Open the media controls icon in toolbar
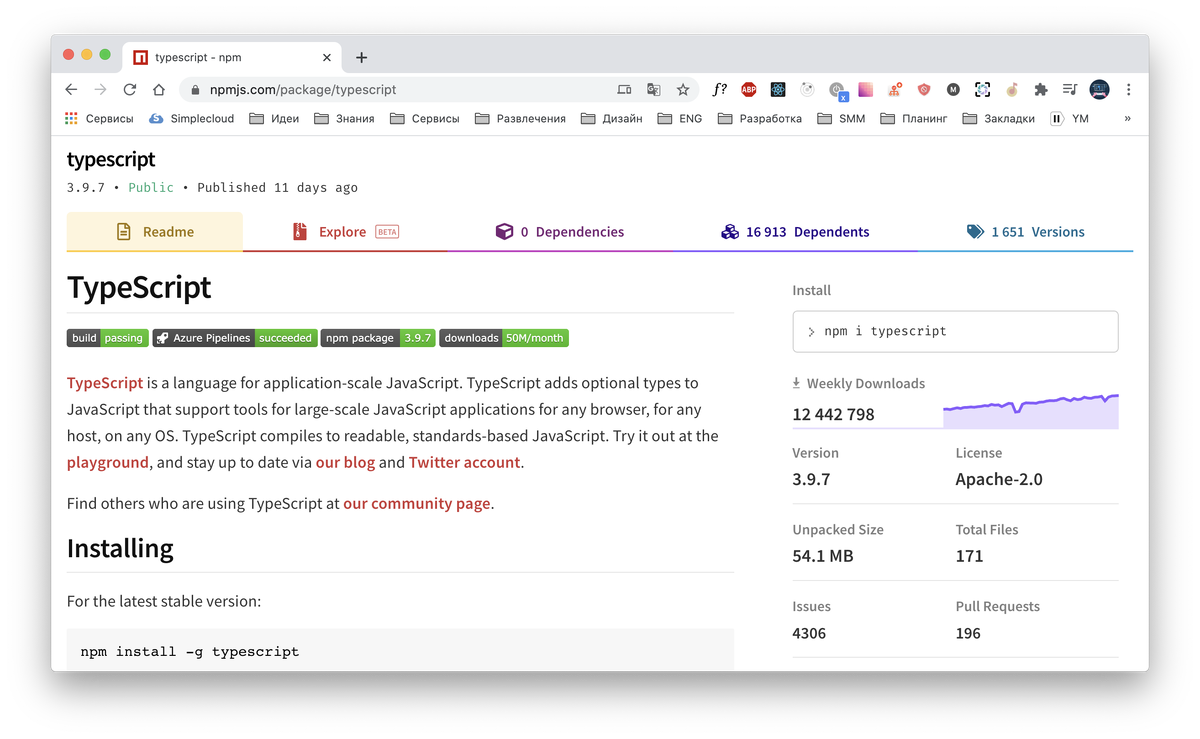 [1069, 89]
